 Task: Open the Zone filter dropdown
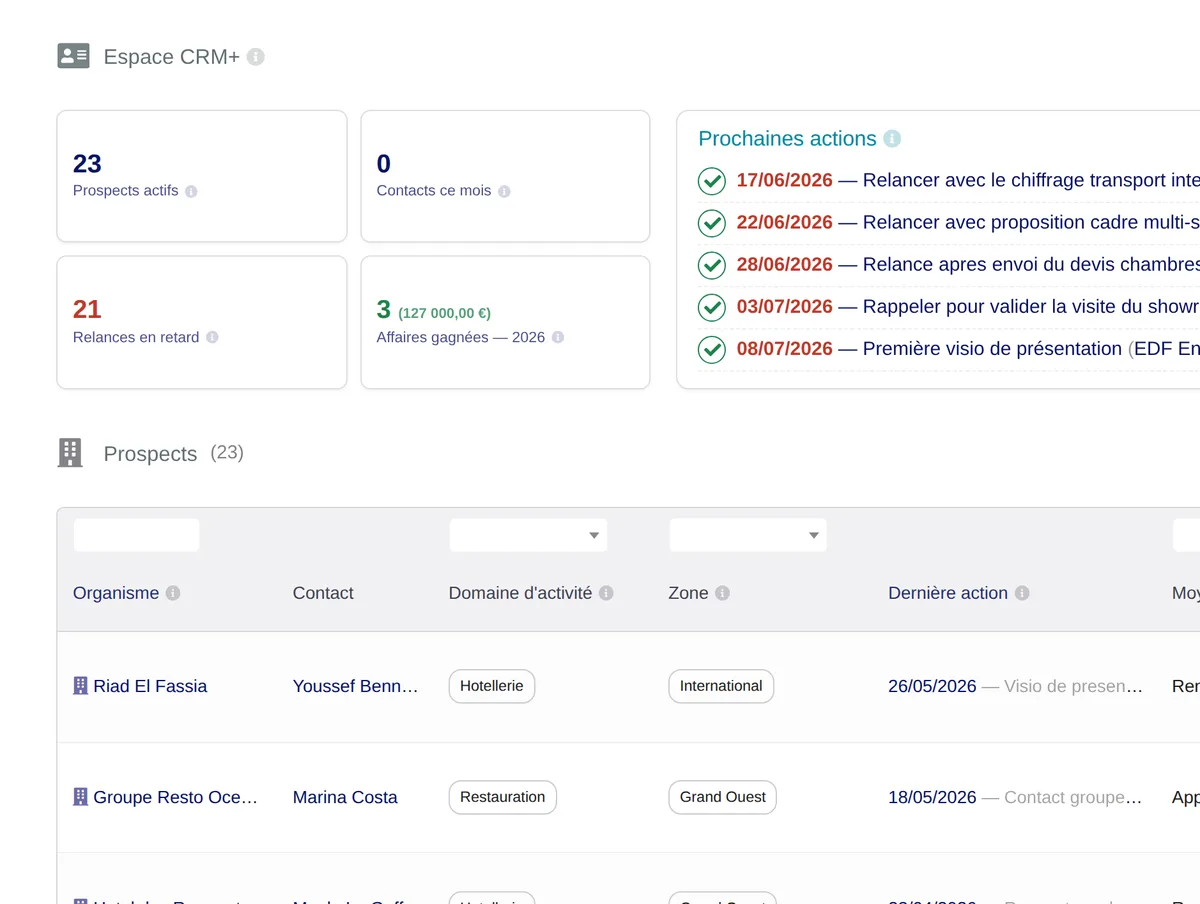coord(748,535)
